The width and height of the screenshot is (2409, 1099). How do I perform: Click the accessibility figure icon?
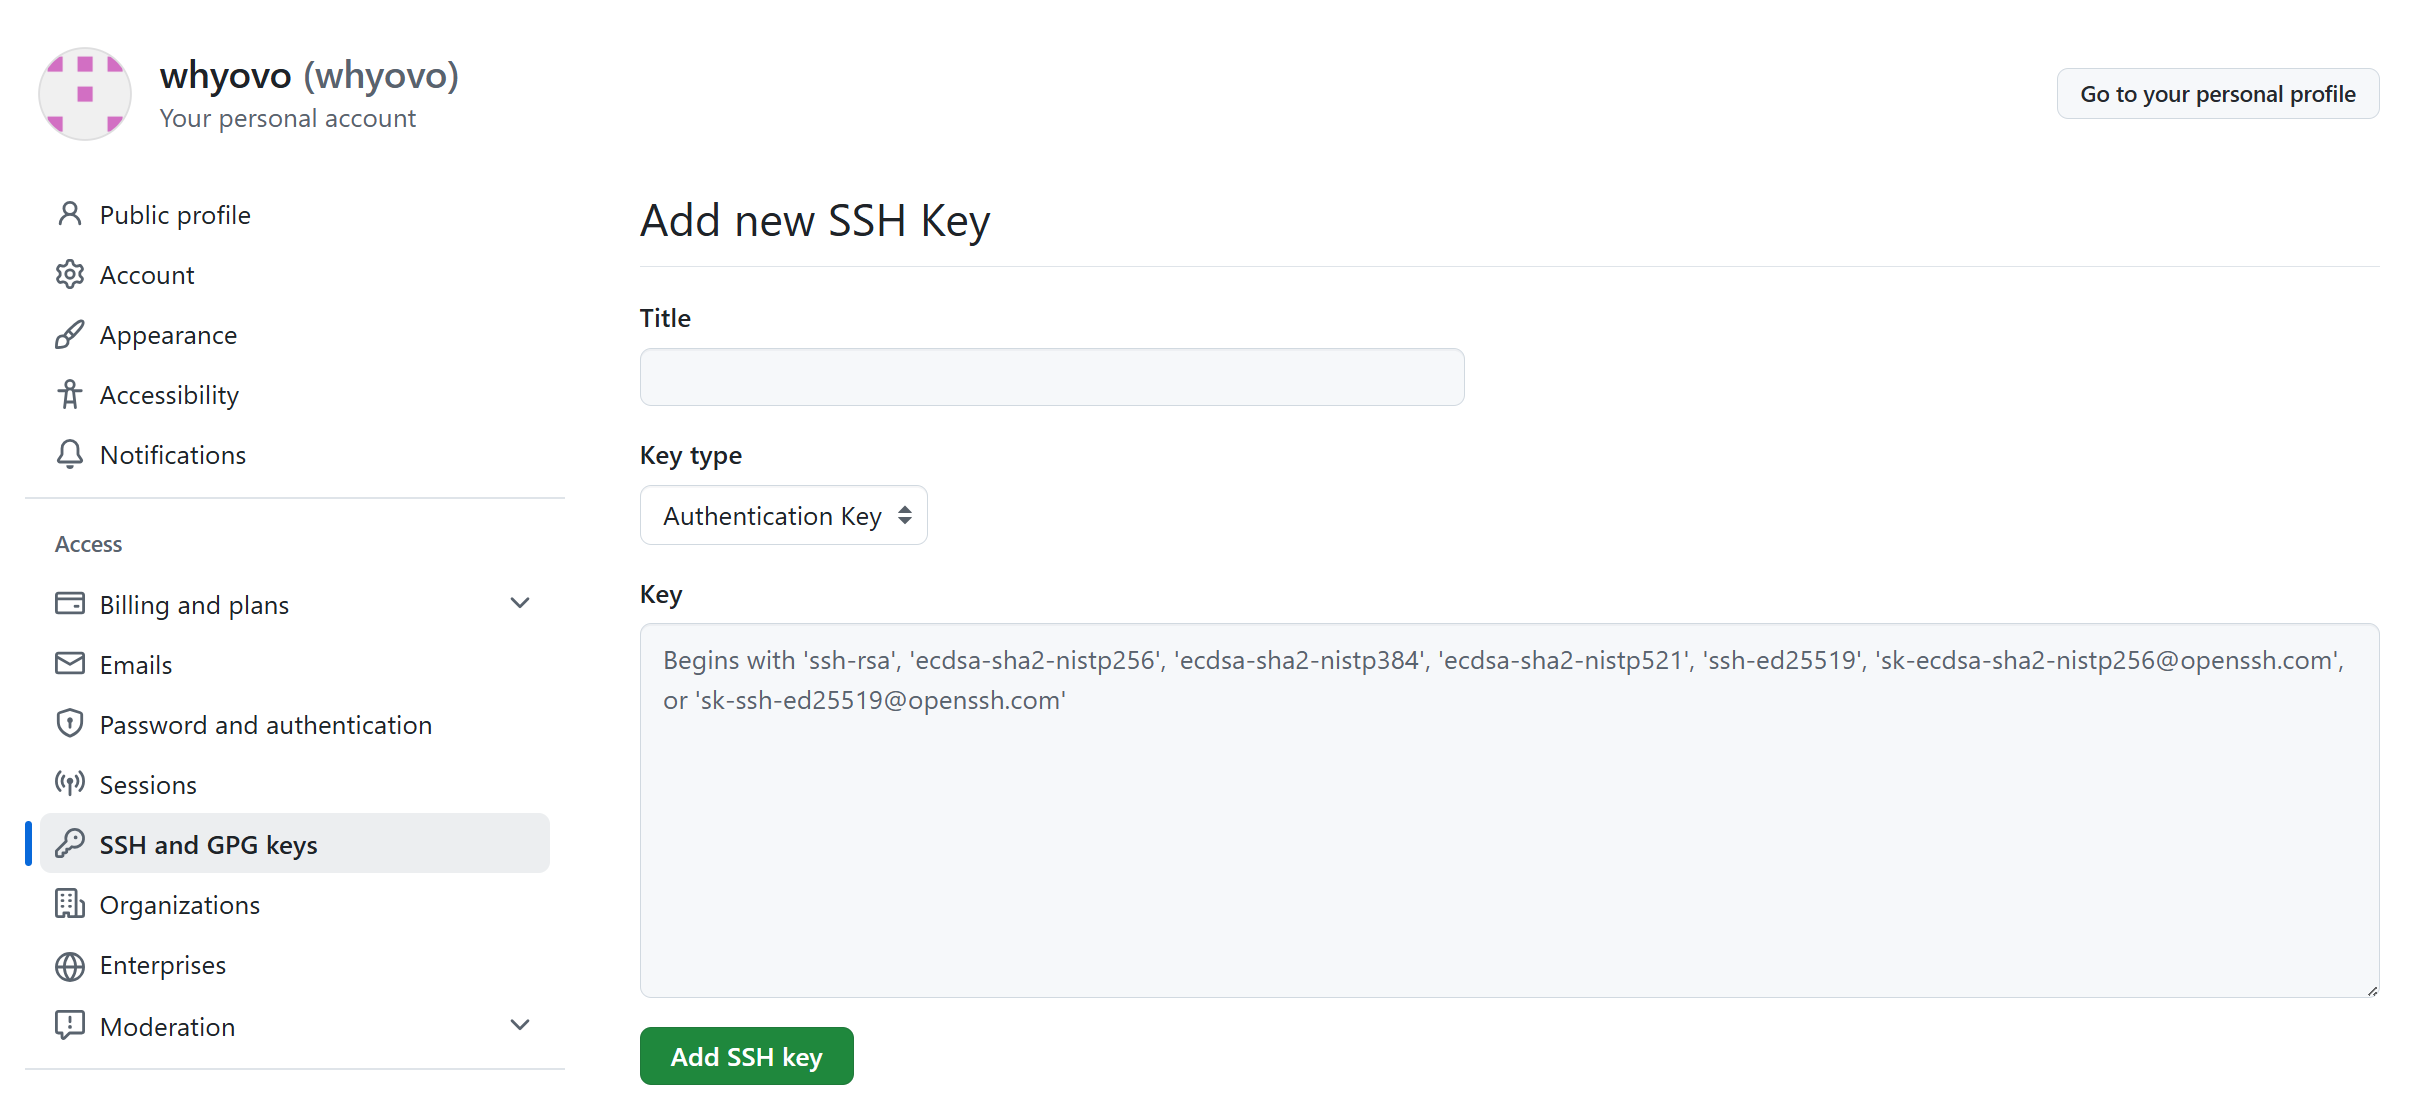coord(70,394)
